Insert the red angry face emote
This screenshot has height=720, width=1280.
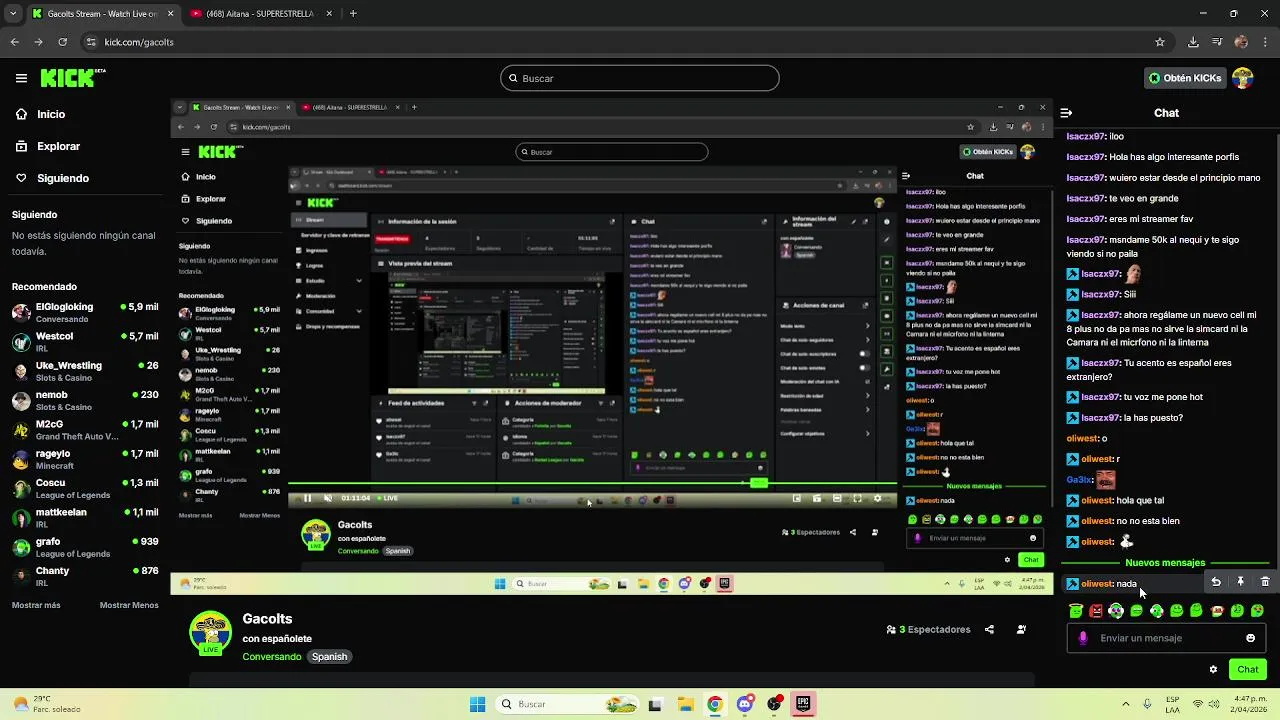(x=1096, y=610)
